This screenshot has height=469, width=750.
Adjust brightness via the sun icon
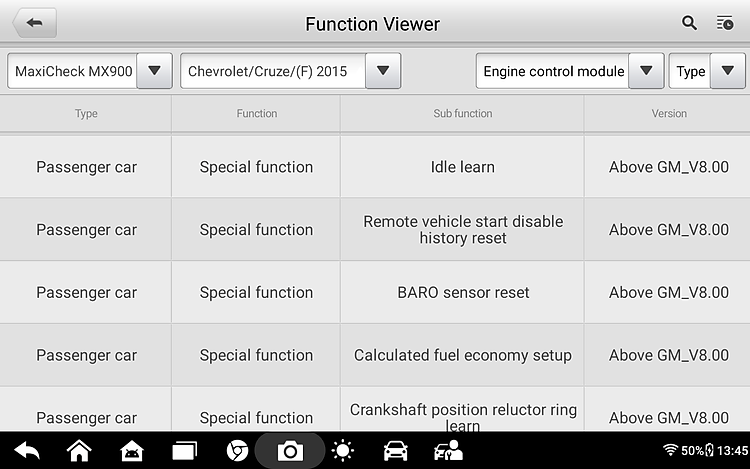point(342,451)
